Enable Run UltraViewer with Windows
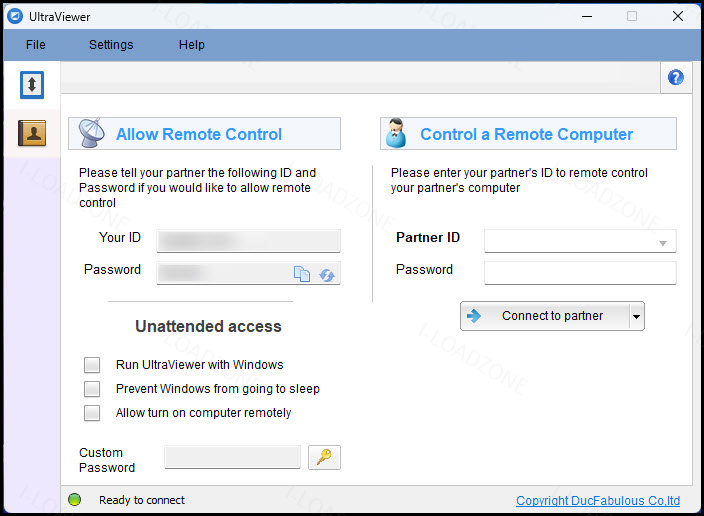This screenshot has height=516, width=704. point(92,365)
